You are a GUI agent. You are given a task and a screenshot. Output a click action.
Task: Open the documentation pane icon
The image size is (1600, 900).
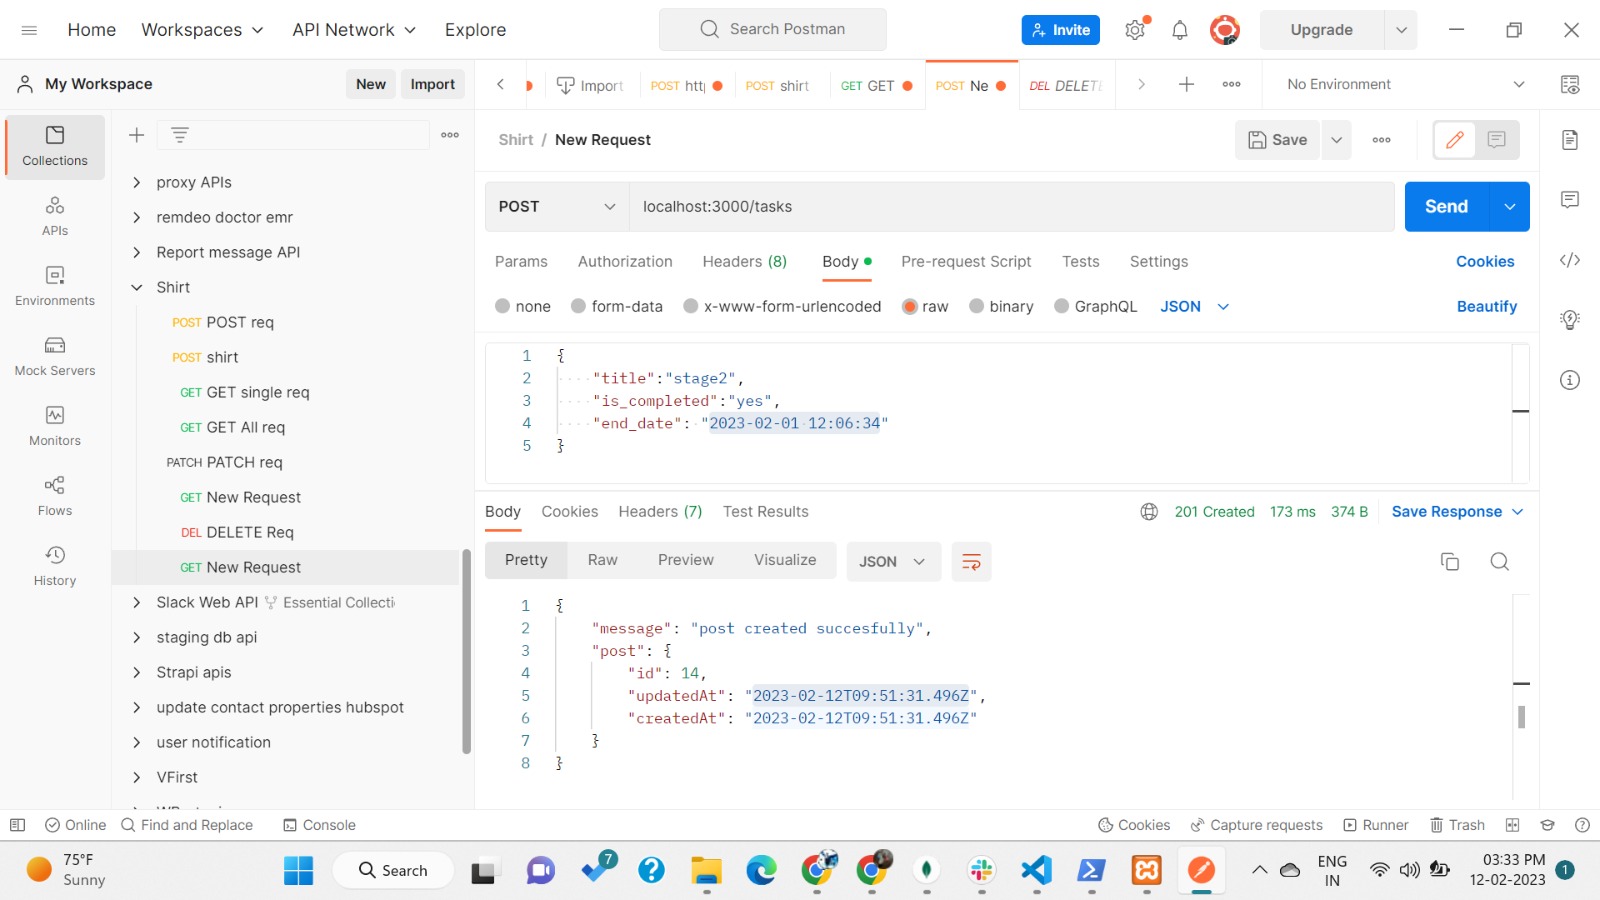click(1570, 140)
